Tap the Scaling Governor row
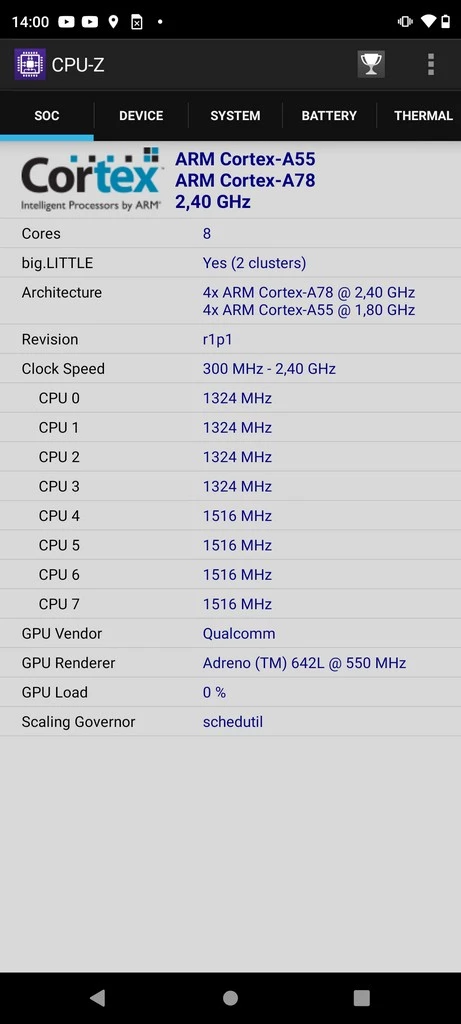Image resolution: width=461 pixels, height=1024 pixels. pos(230,722)
